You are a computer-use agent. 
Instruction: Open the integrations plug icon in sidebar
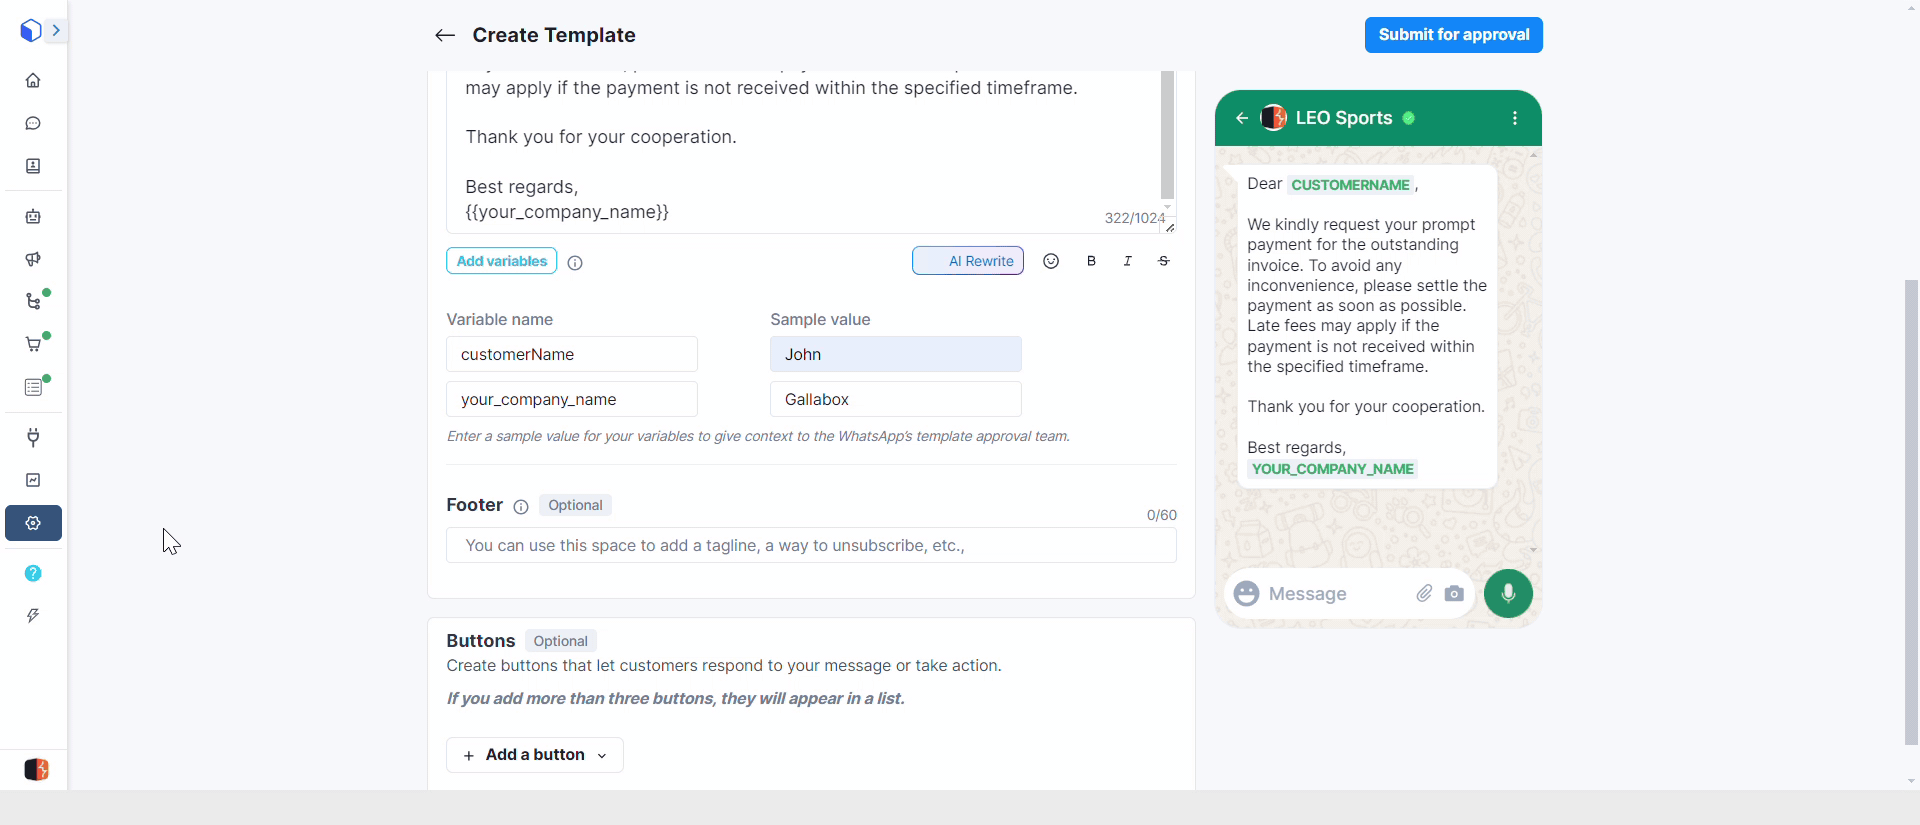[x=33, y=437]
